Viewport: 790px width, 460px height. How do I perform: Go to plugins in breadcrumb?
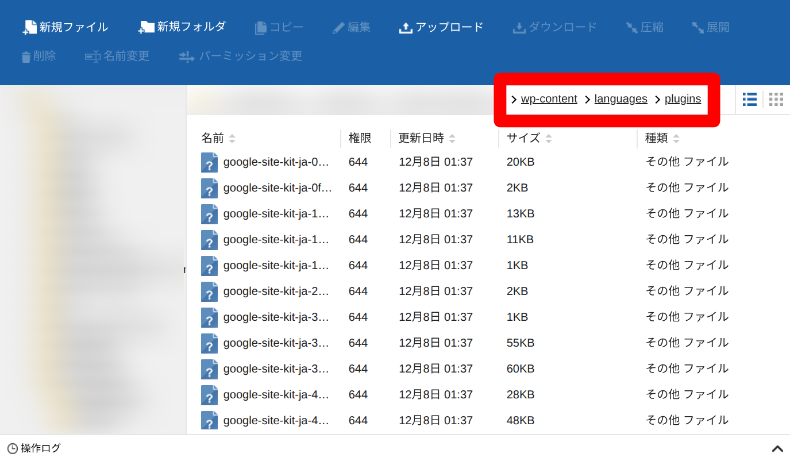coord(683,99)
